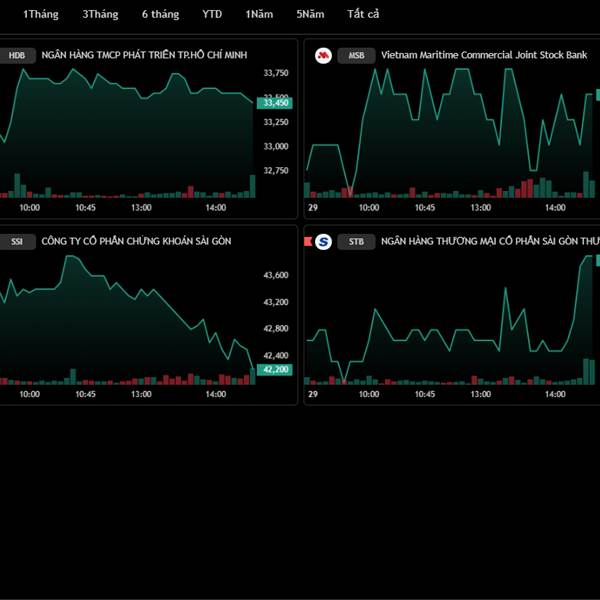Click the HDB ticker badge
The width and height of the screenshot is (600, 600).
(x=17, y=55)
